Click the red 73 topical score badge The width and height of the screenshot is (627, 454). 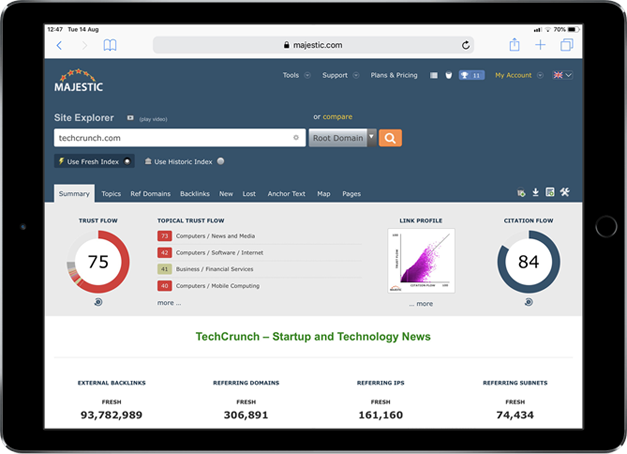tap(164, 236)
